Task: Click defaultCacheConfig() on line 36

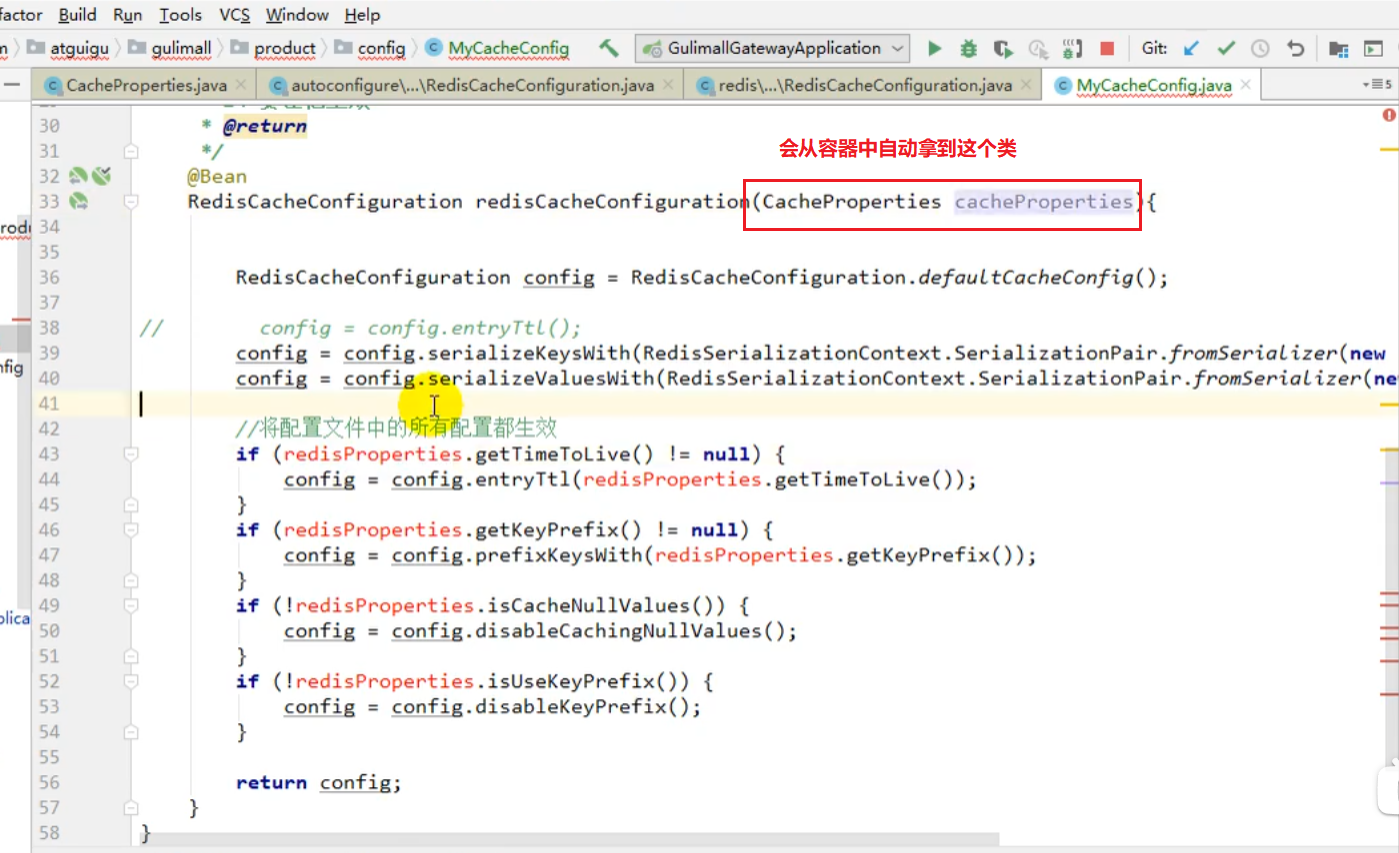Action: coord(1035,277)
